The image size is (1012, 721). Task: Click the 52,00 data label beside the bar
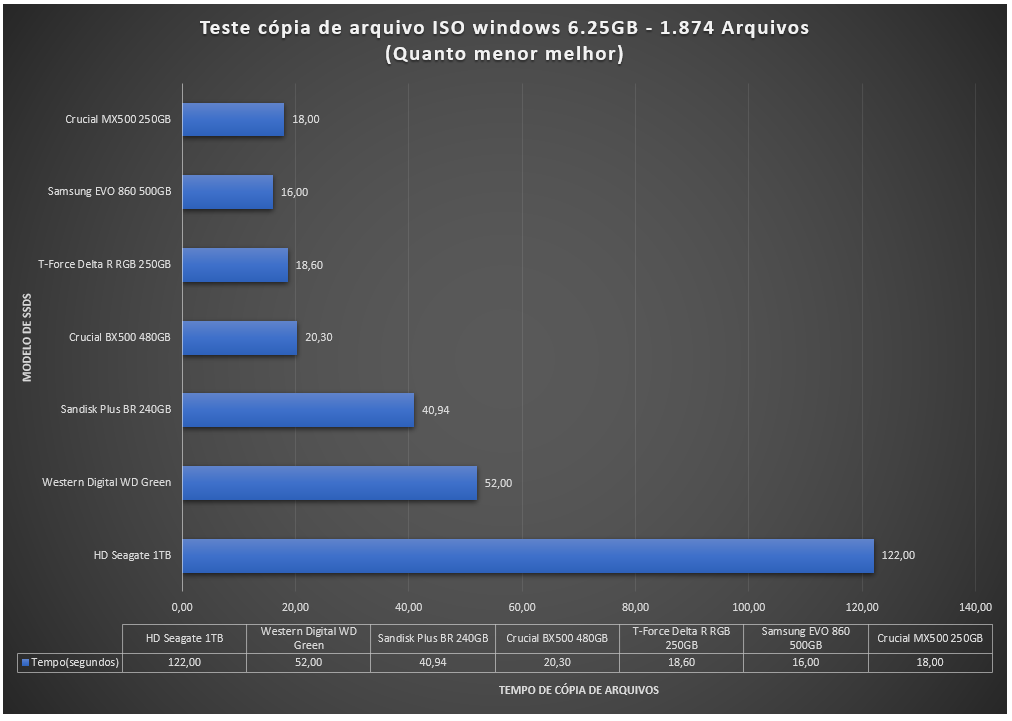click(498, 483)
